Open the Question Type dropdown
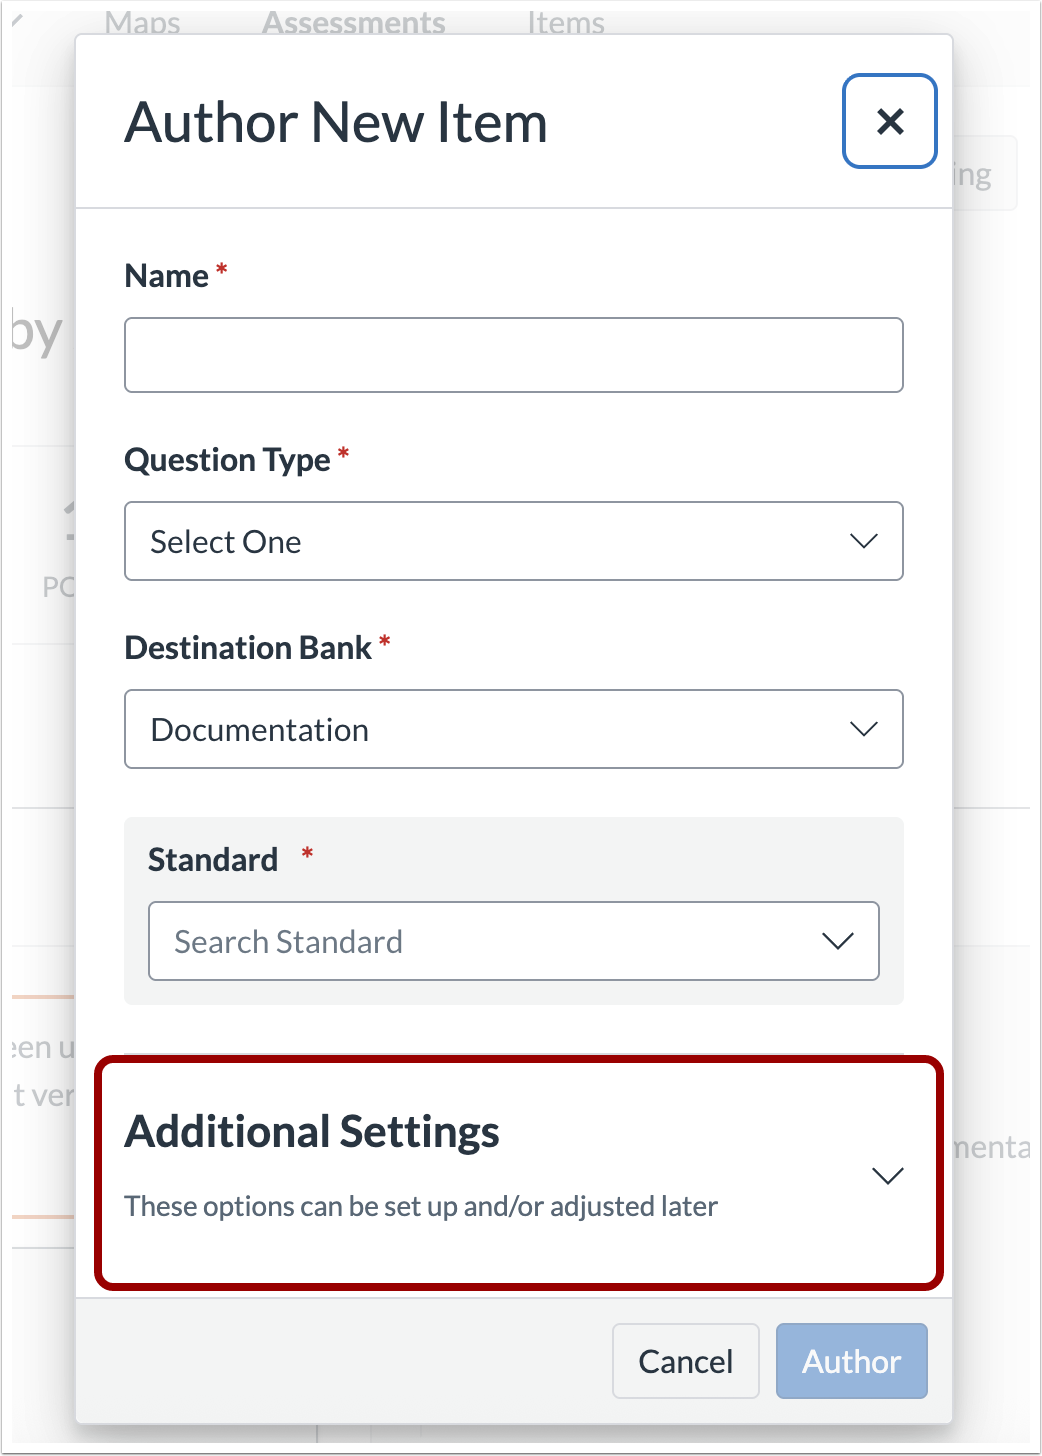 pos(514,541)
